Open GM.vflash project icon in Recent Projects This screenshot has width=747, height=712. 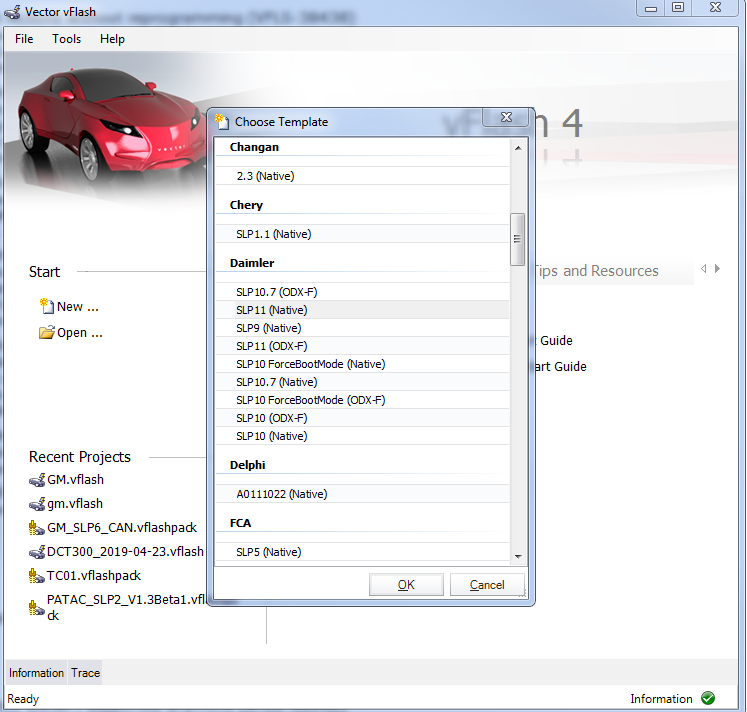pyautogui.click(x=38, y=480)
